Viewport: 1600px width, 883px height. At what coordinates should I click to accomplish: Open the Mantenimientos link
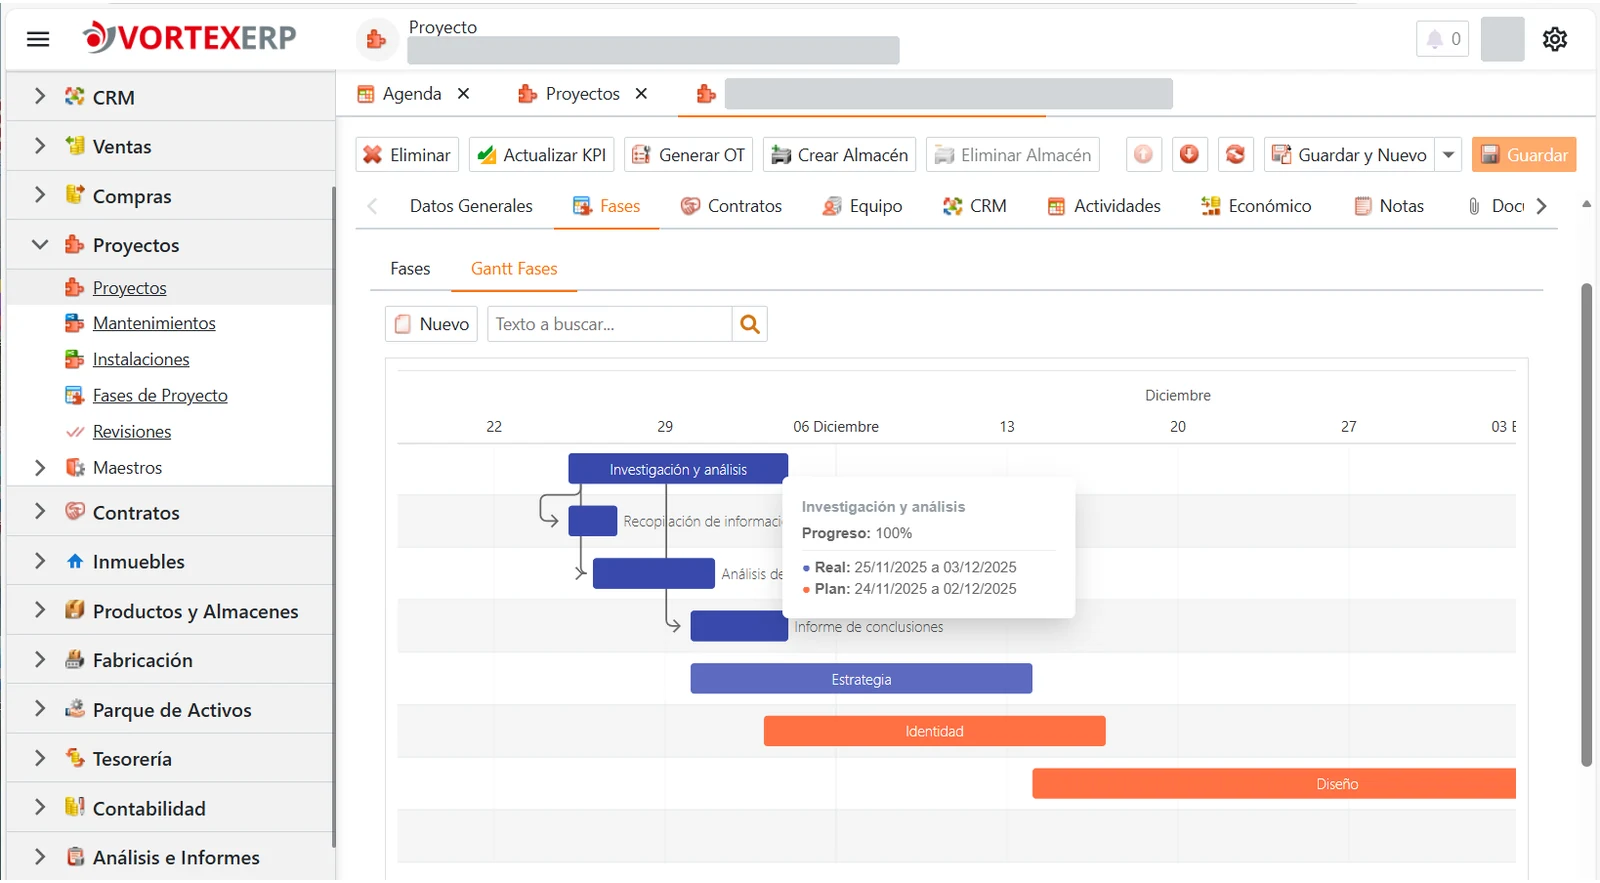pyautogui.click(x=154, y=324)
